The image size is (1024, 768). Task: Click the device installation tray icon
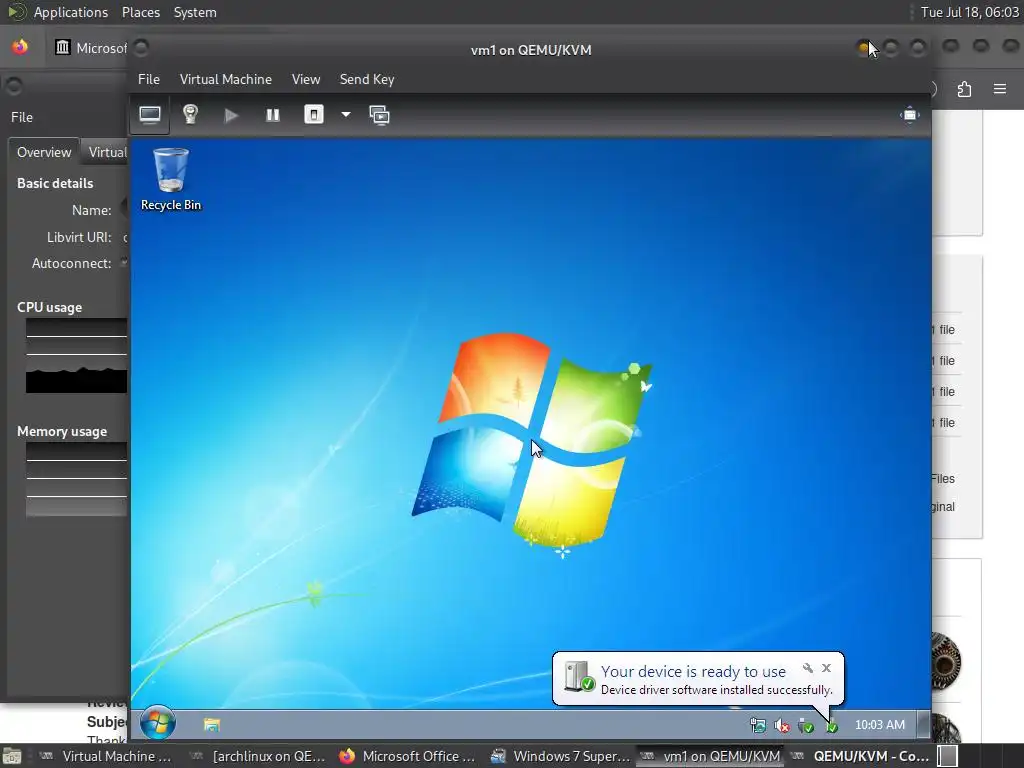(x=831, y=725)
